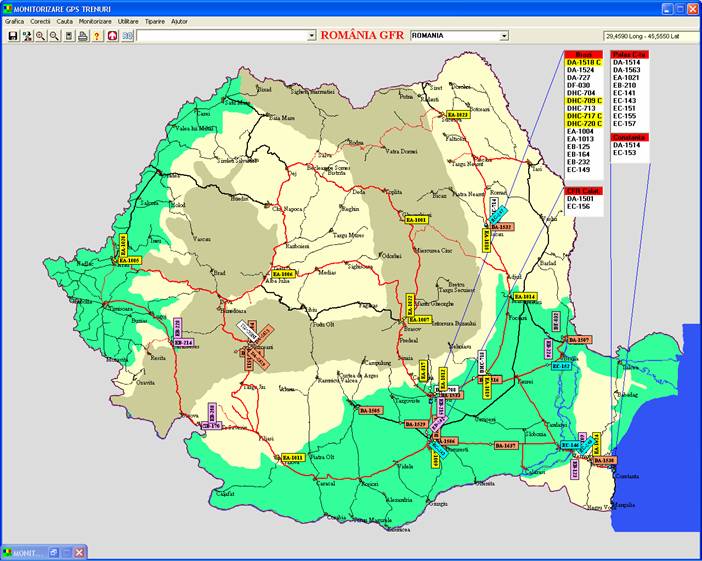The width and height of the screenshot is (702, 561).
Task: Open the Tiparire menu
Action: click(x=155, y=21)
